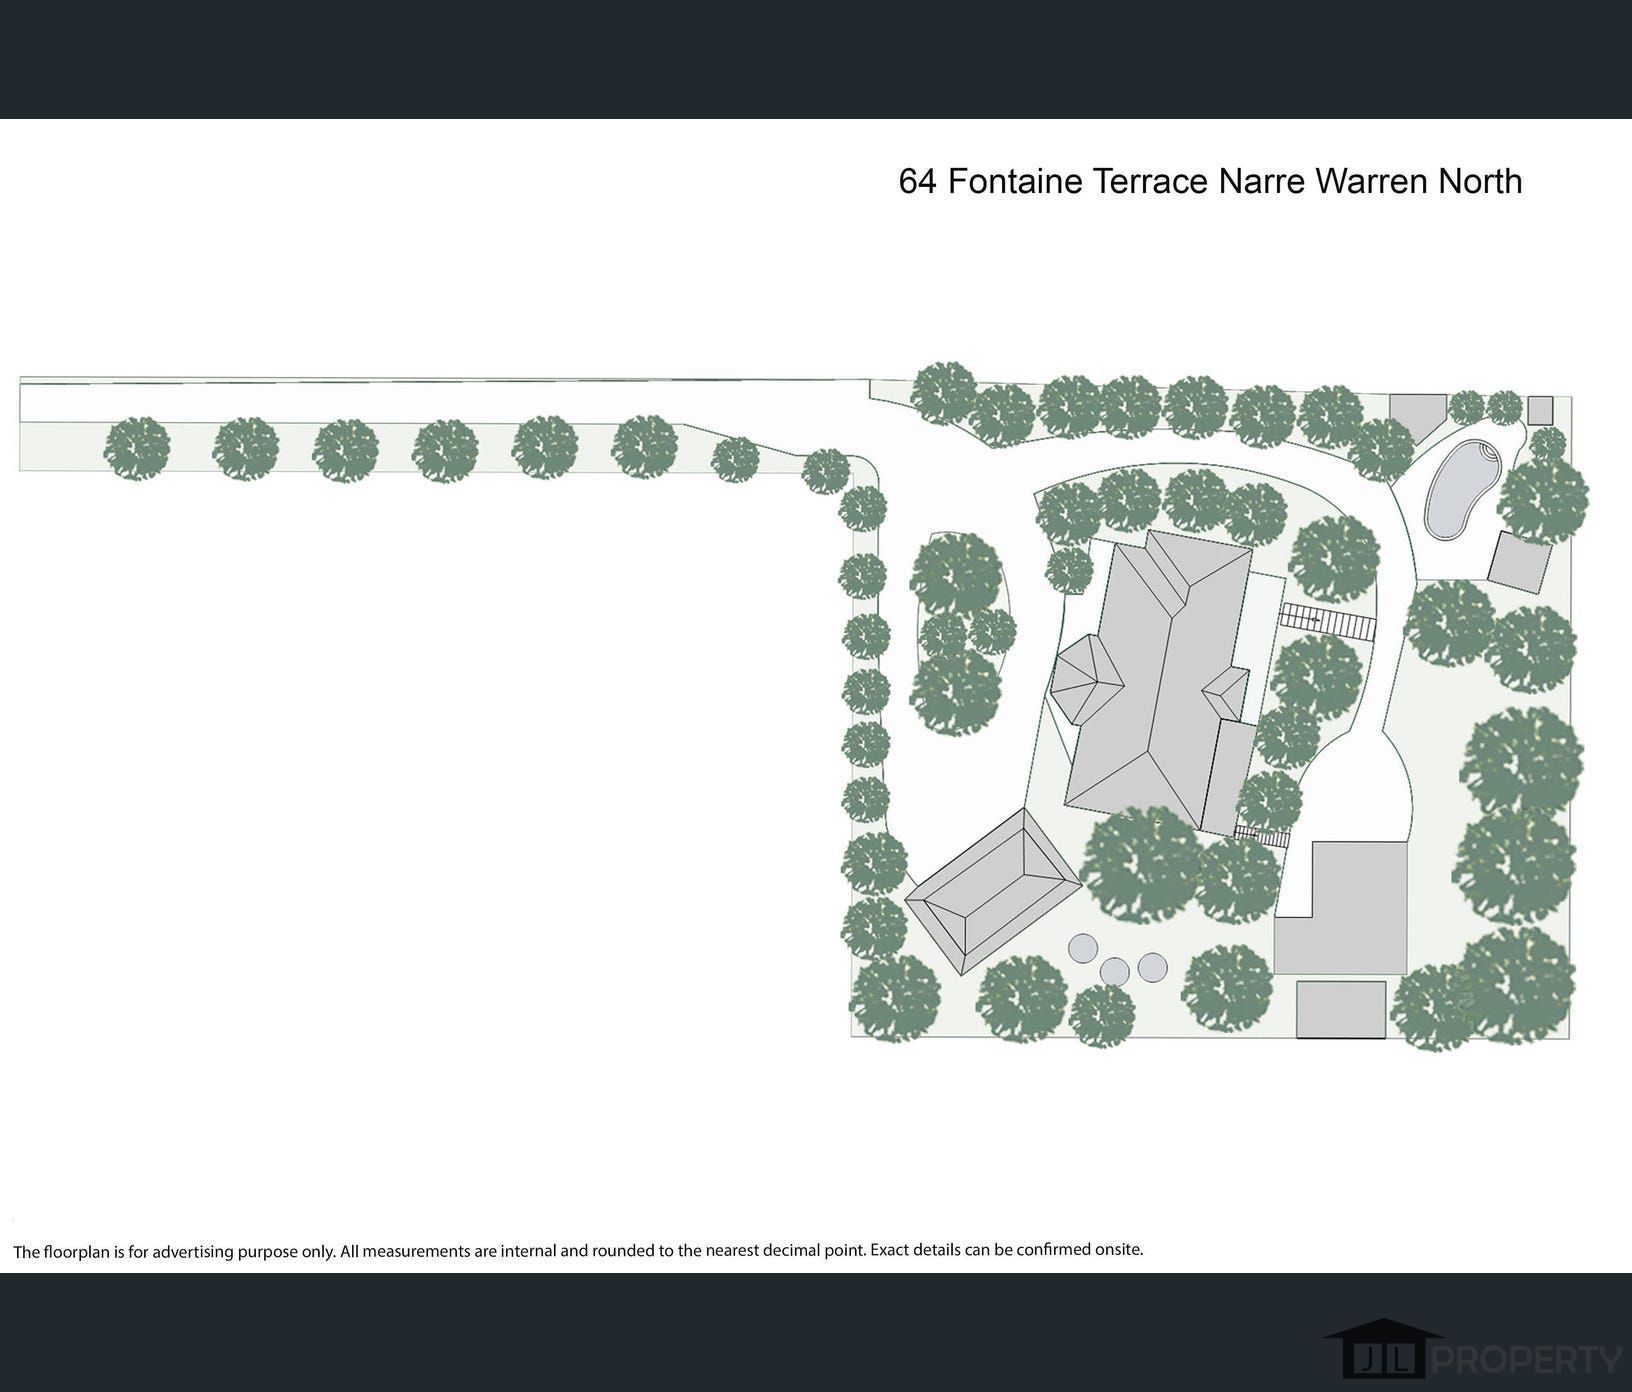
Task: Click the 64 Fontaine Terrace address title
Action: click(1210, 181)
